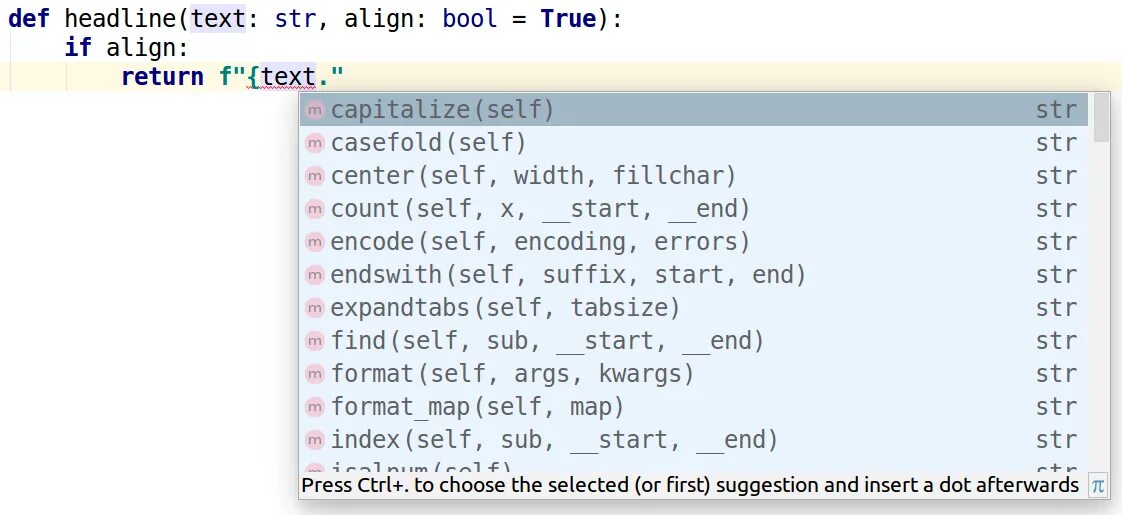Click the completion popup scrollbar thumb
1122x515 pixels.
point(1101,117)
